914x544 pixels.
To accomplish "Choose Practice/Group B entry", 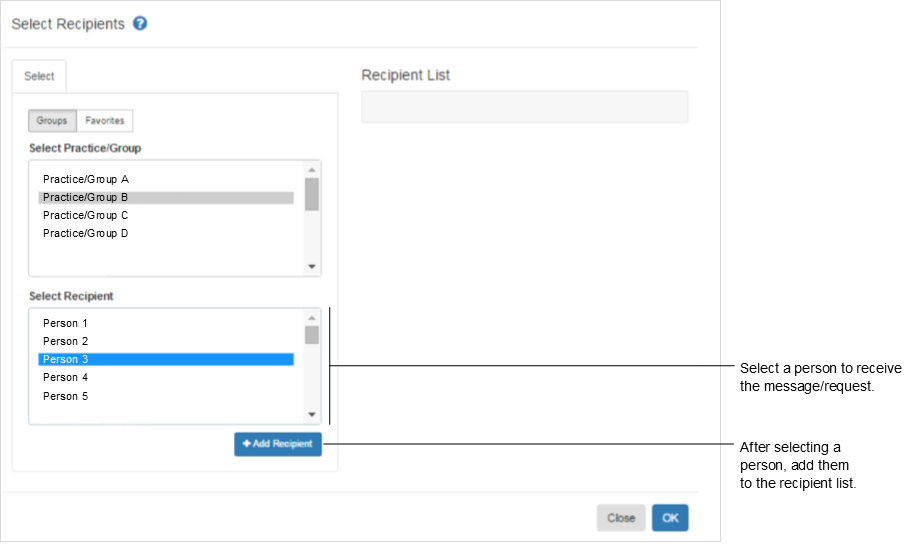I will [86, 197].
